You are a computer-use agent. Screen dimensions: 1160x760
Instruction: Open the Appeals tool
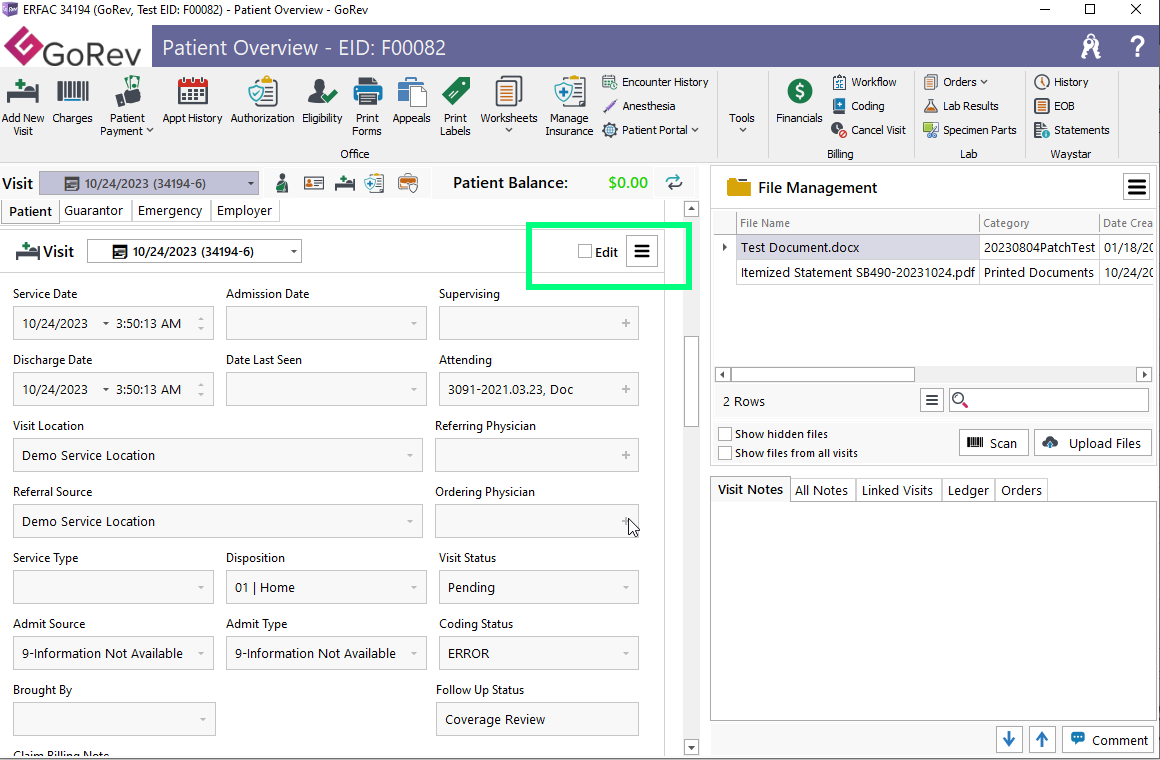pyautogui.click(x=411, y=102)
